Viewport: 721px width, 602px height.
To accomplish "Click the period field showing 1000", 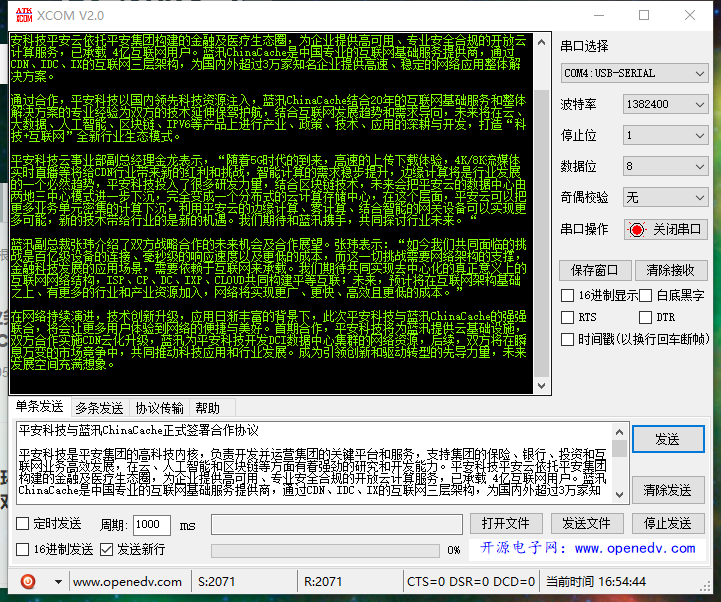I will click(152, 525).
